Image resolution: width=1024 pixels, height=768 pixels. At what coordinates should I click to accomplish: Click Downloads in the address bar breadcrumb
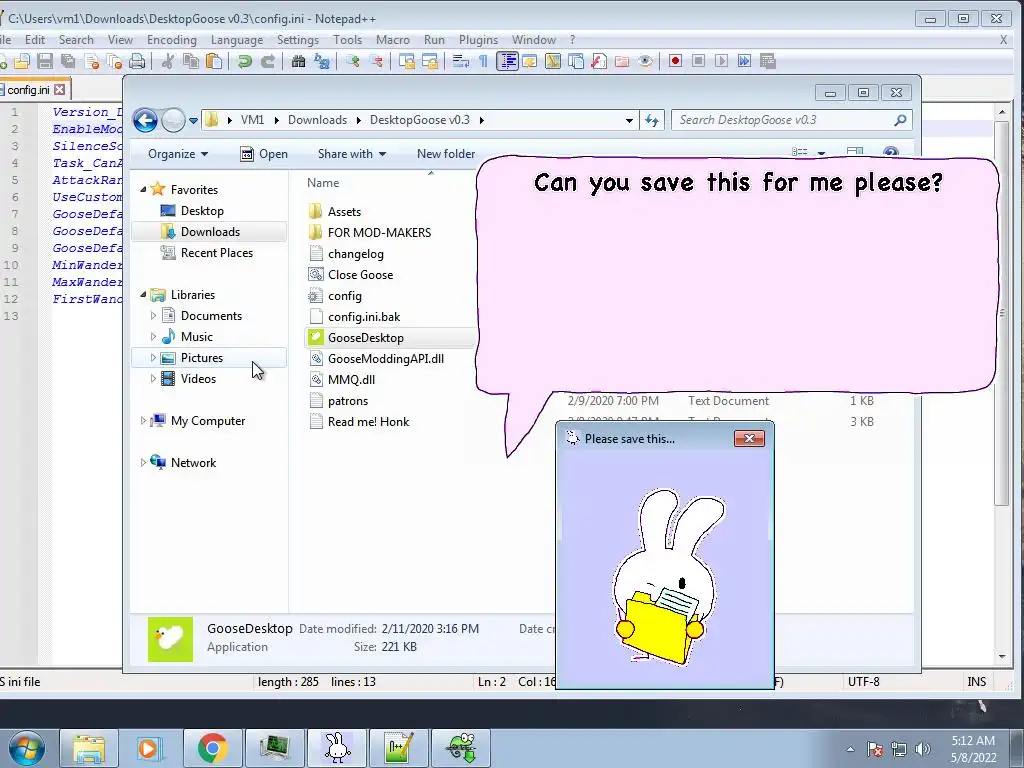[317, 120]
